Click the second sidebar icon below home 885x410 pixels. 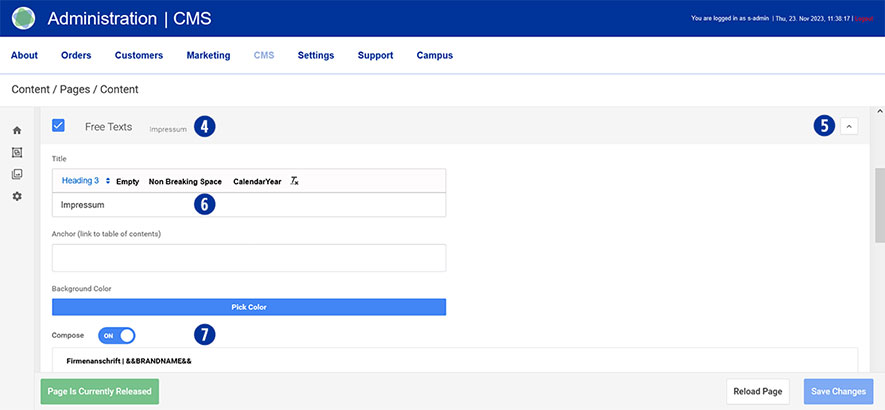pos(17,153)
